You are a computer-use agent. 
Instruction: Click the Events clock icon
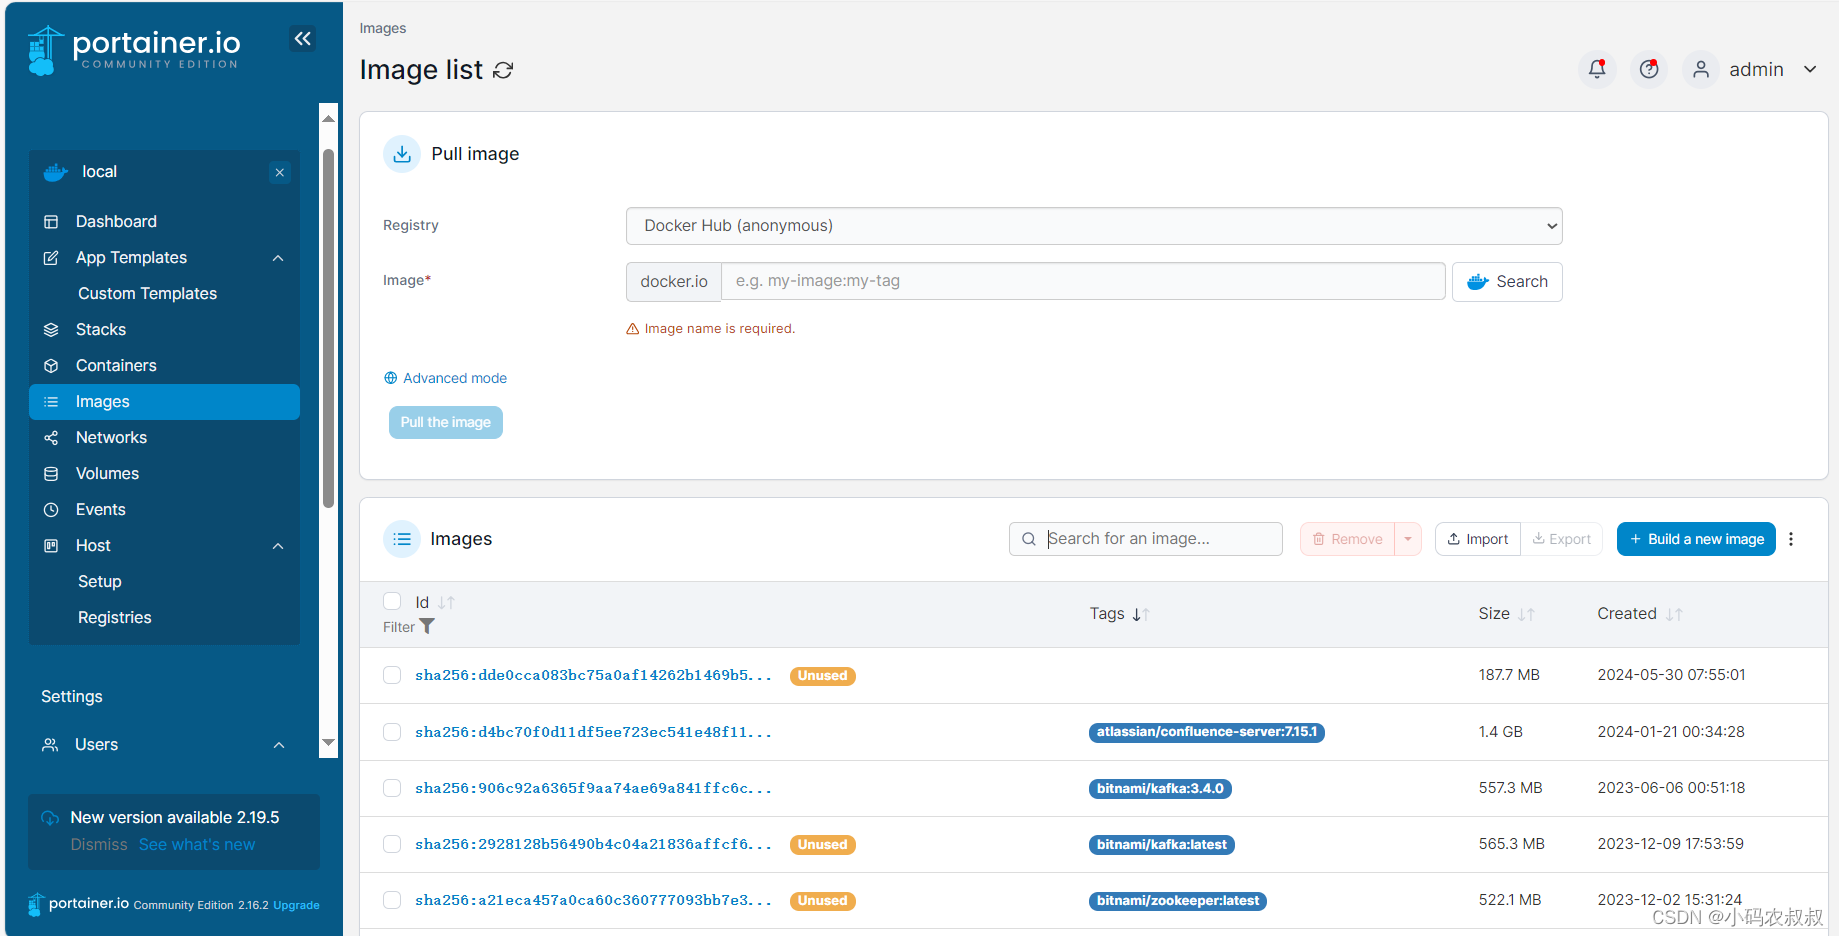pos(51,510)
